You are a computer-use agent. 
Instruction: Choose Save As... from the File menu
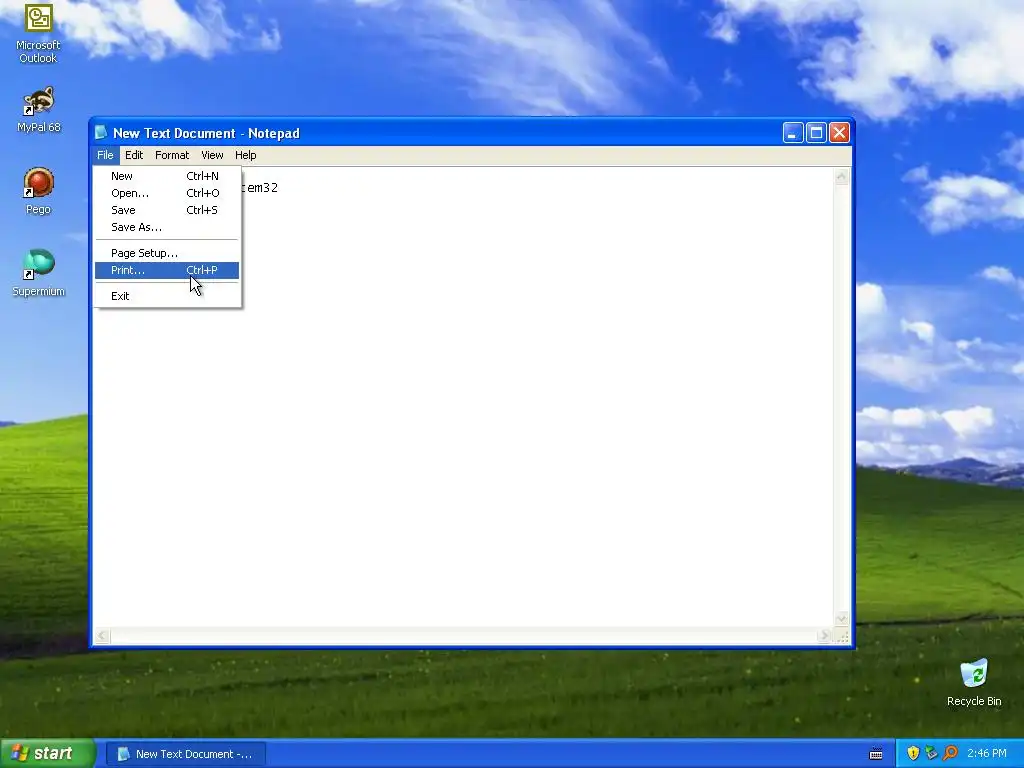(167, 227)
